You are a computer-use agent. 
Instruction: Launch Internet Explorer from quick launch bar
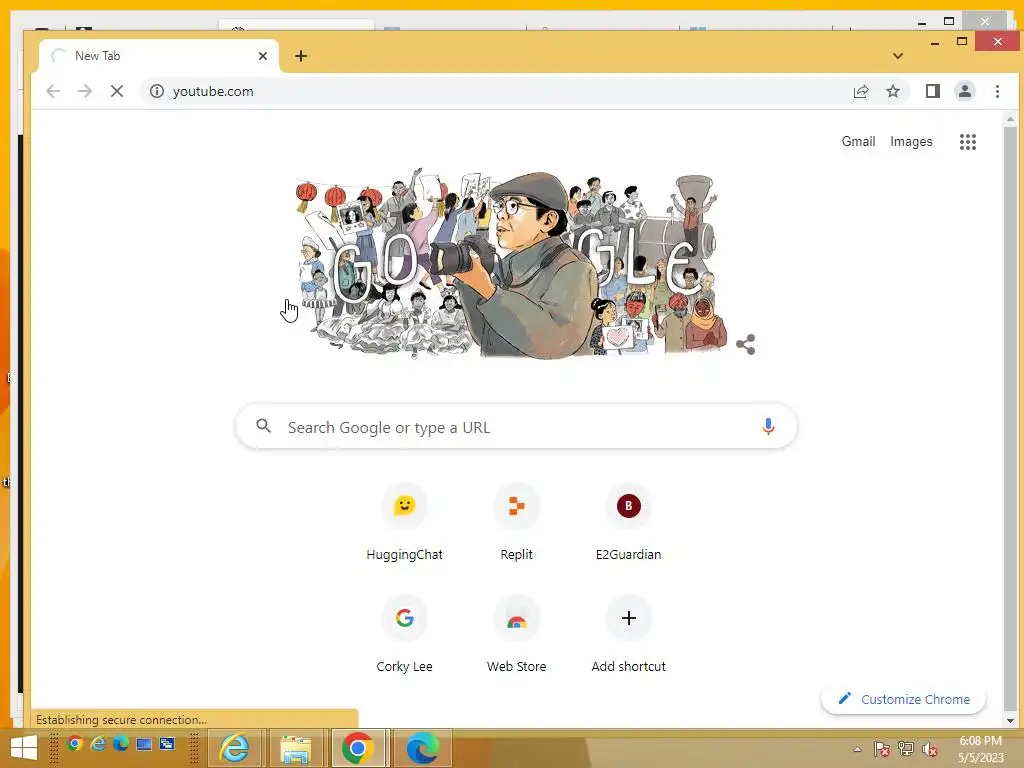click(x=98, y=744)
